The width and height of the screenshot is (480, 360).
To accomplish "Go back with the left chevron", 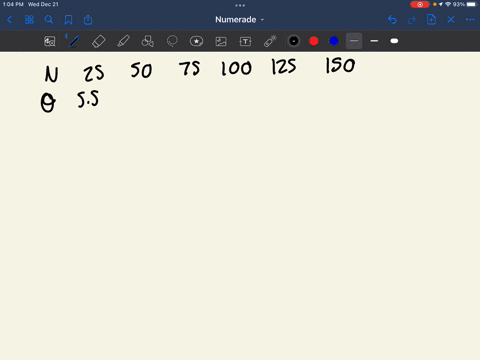I will tap(9, 20).
